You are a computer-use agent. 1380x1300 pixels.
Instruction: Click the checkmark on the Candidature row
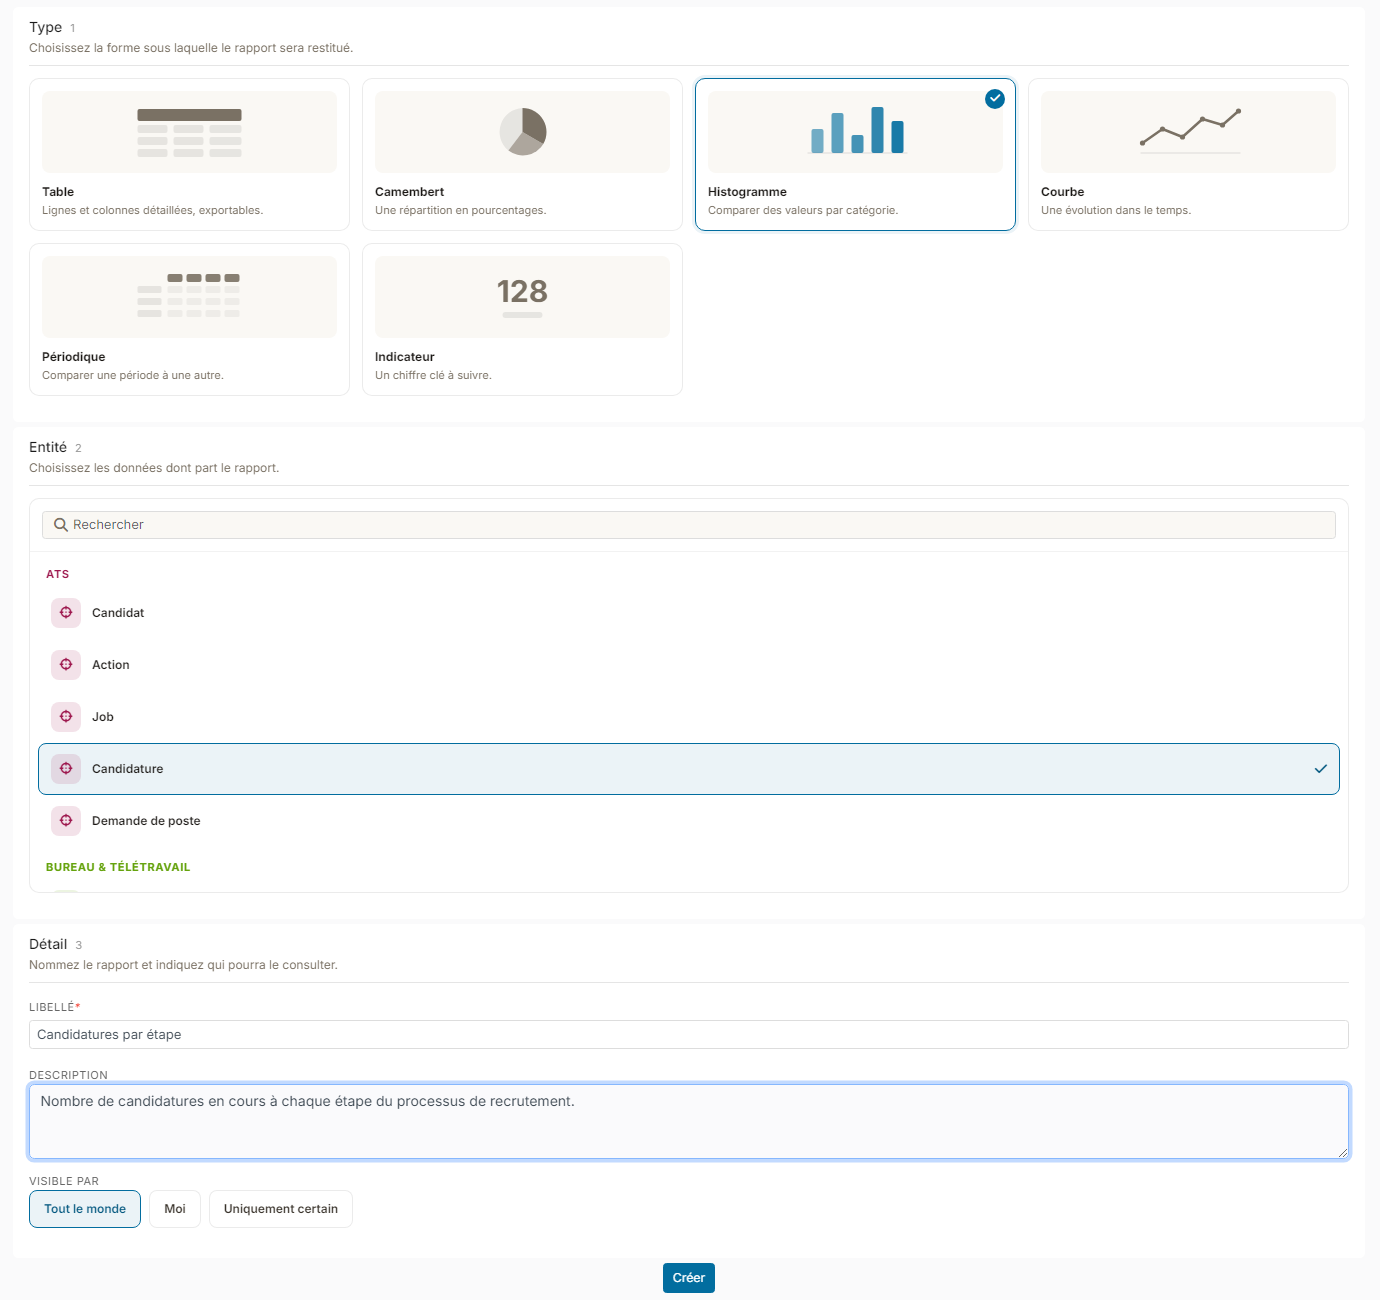1321,769
